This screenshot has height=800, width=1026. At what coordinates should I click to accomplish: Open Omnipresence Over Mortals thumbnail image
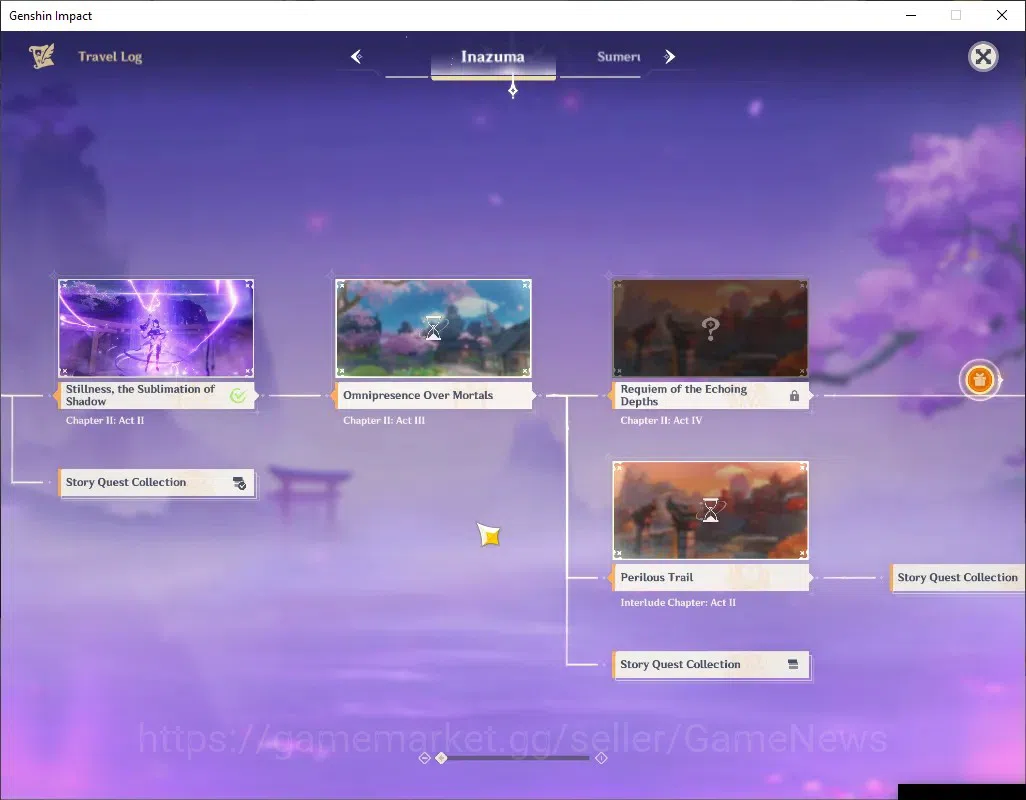(433, 328)
